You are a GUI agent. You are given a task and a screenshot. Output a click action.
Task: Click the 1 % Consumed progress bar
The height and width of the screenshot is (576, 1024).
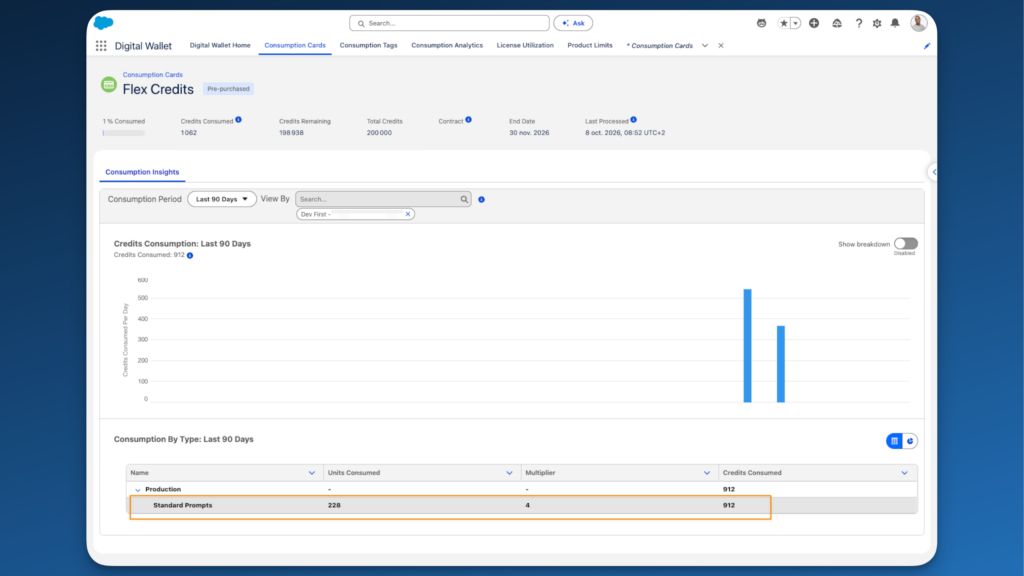(x=123, y=133)
